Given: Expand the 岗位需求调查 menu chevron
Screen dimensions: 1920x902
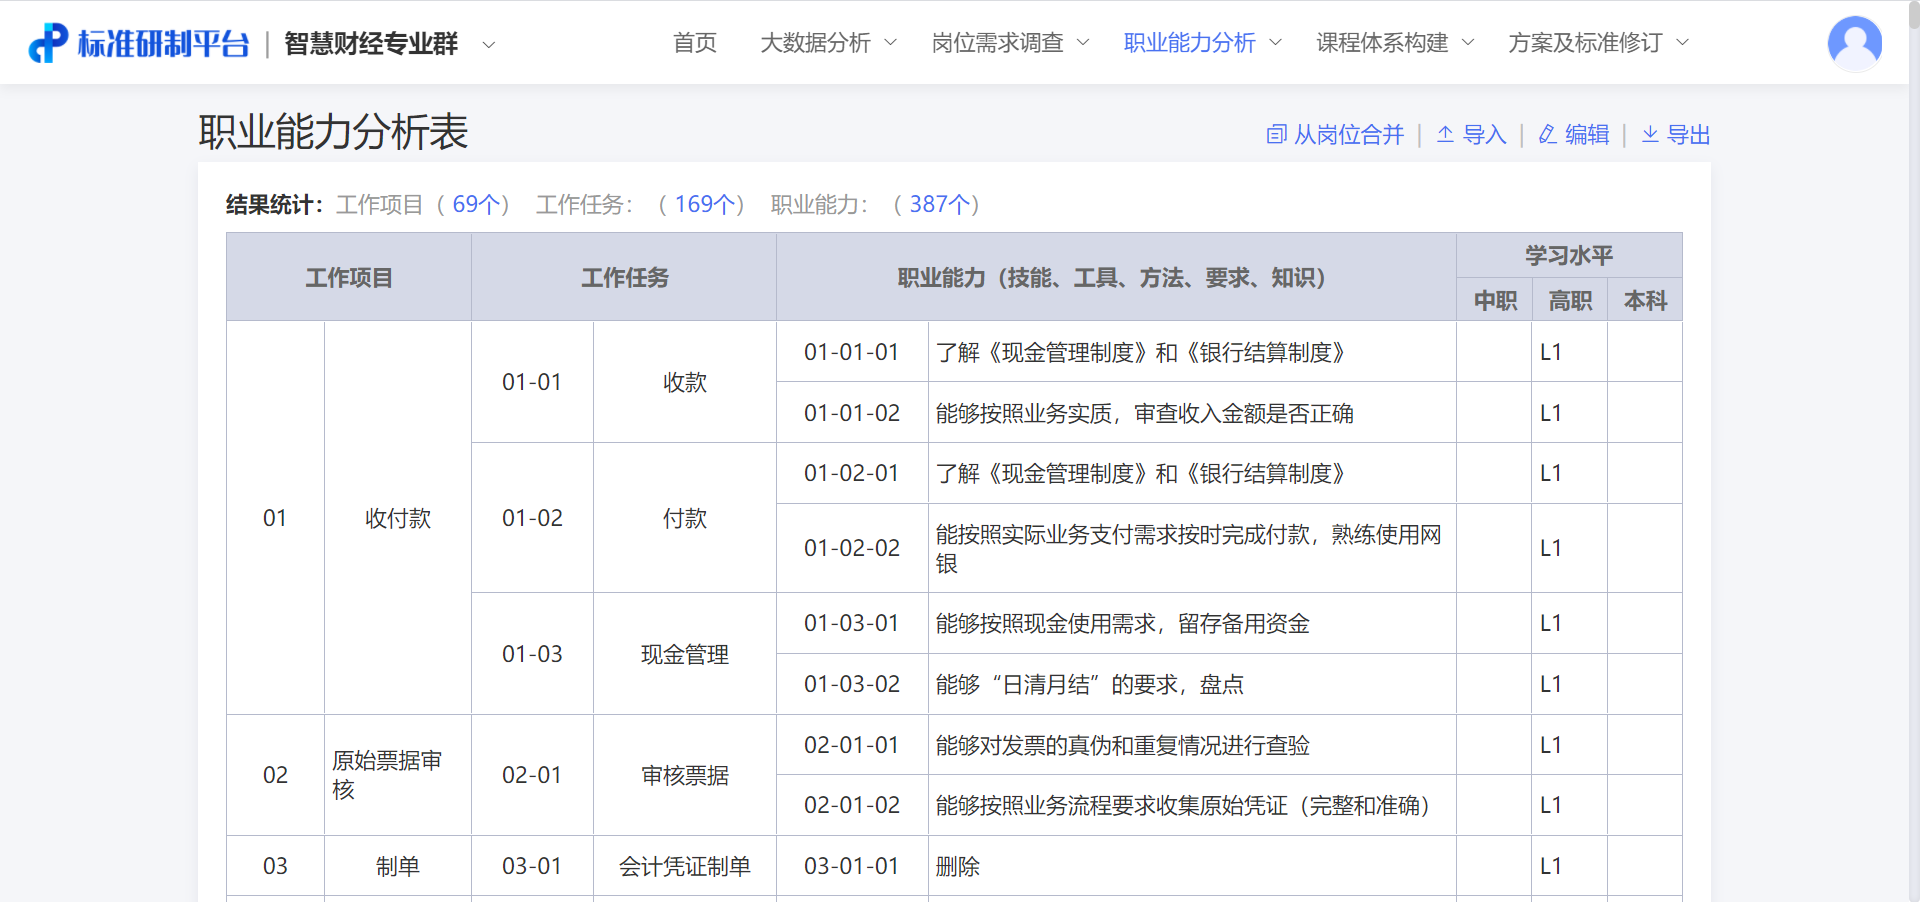Looking at the screenshot, I should pyautogui.click(x=1082, y=43).
